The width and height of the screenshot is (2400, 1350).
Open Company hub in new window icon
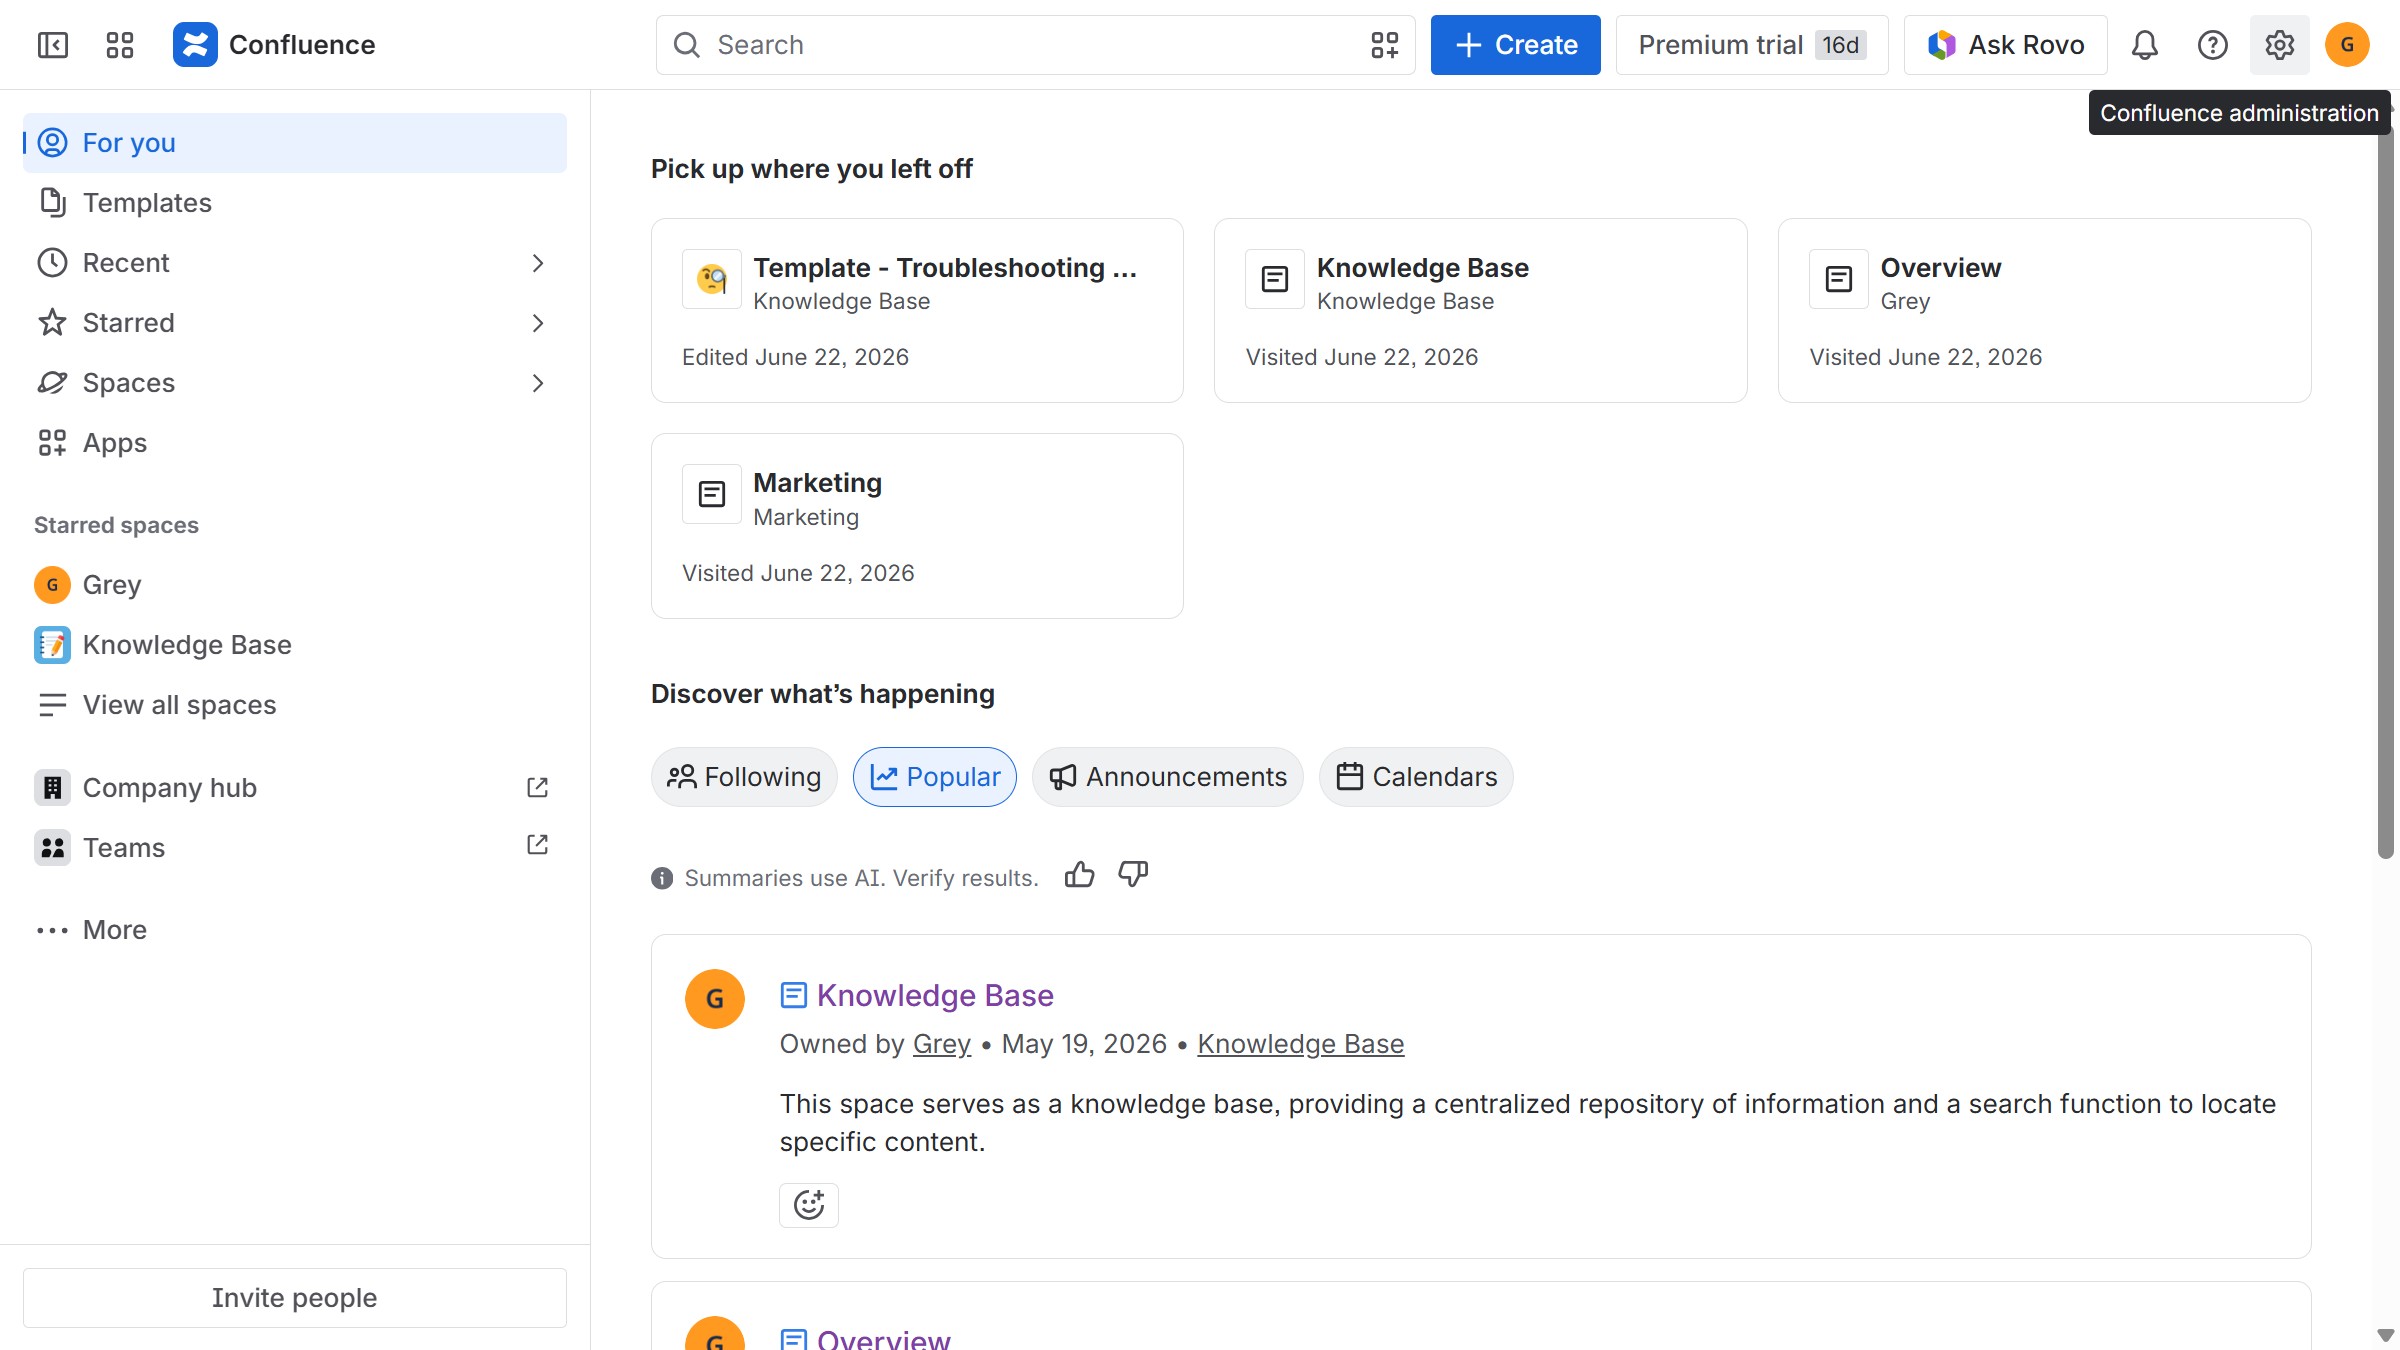pyautogui.click(x=537, y=788)
